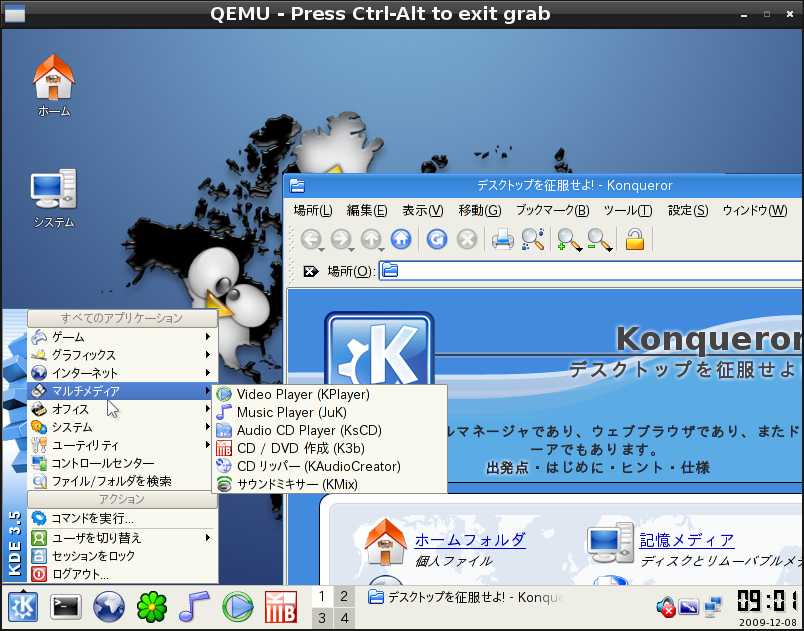
Task: Switch to virtual desktop 3
Action: pyautogui.click(x=322, y=618)
